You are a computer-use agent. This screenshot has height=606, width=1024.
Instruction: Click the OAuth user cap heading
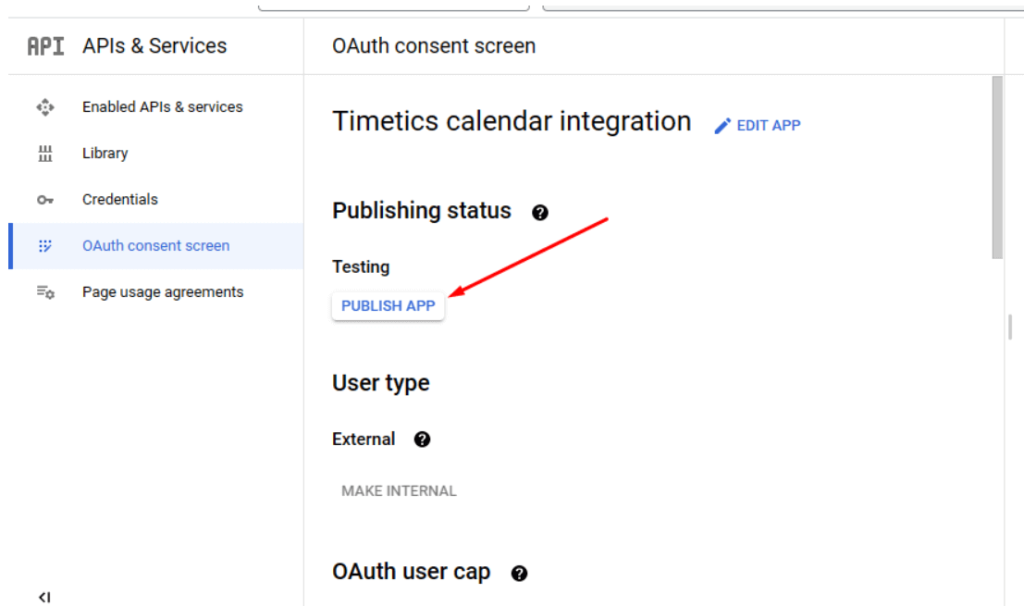(x=411, y=572)
